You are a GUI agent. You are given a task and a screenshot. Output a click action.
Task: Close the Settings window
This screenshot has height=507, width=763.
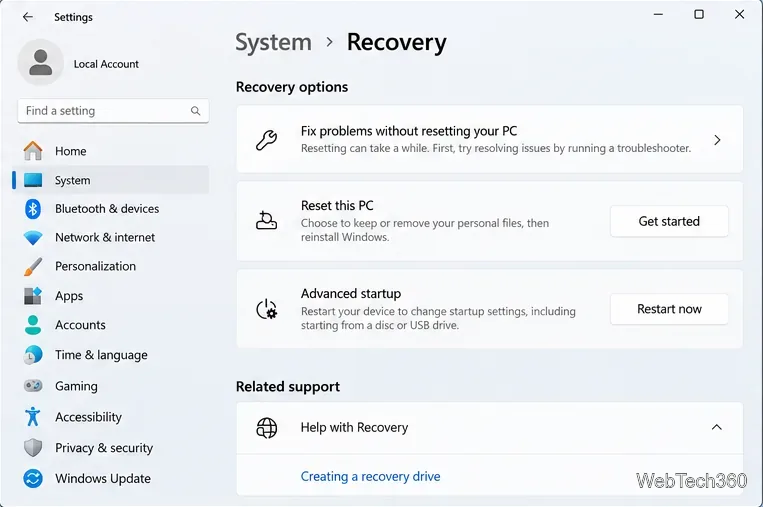pos(739,15)
